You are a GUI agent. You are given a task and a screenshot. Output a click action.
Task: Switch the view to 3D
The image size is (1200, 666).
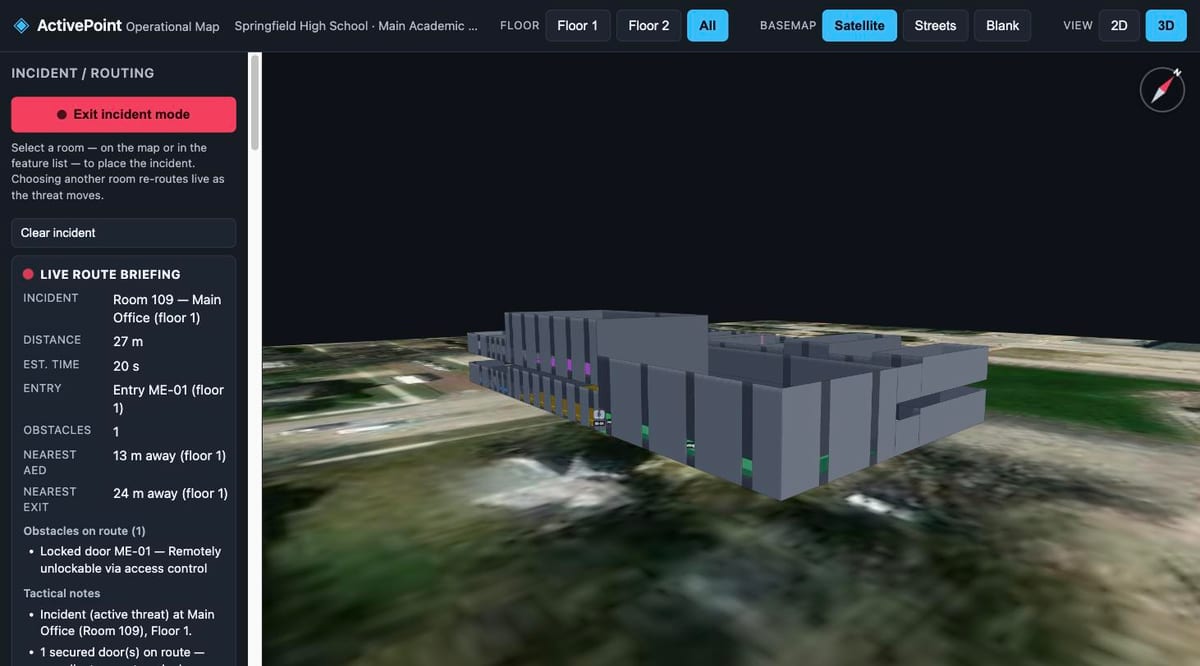click(x=1166, y=26)
